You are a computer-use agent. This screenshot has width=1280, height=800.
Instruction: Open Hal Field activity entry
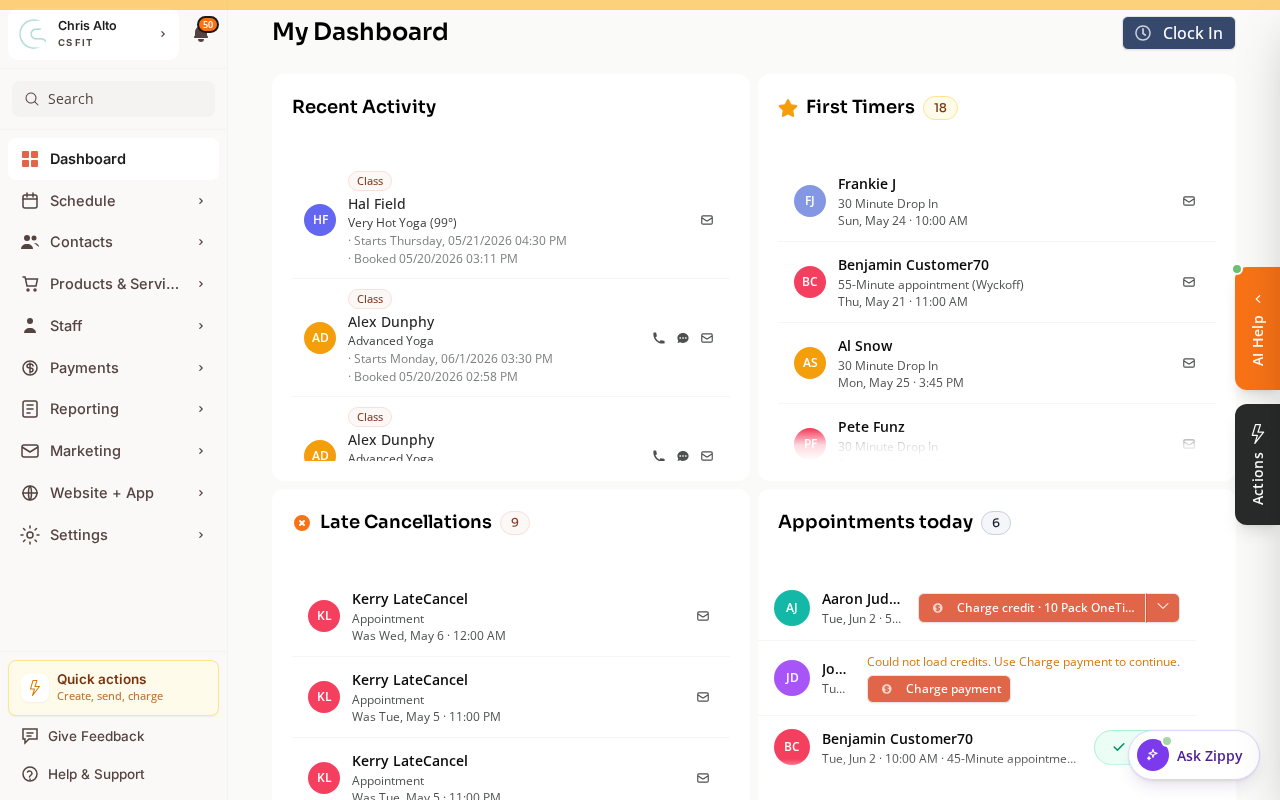510,220
